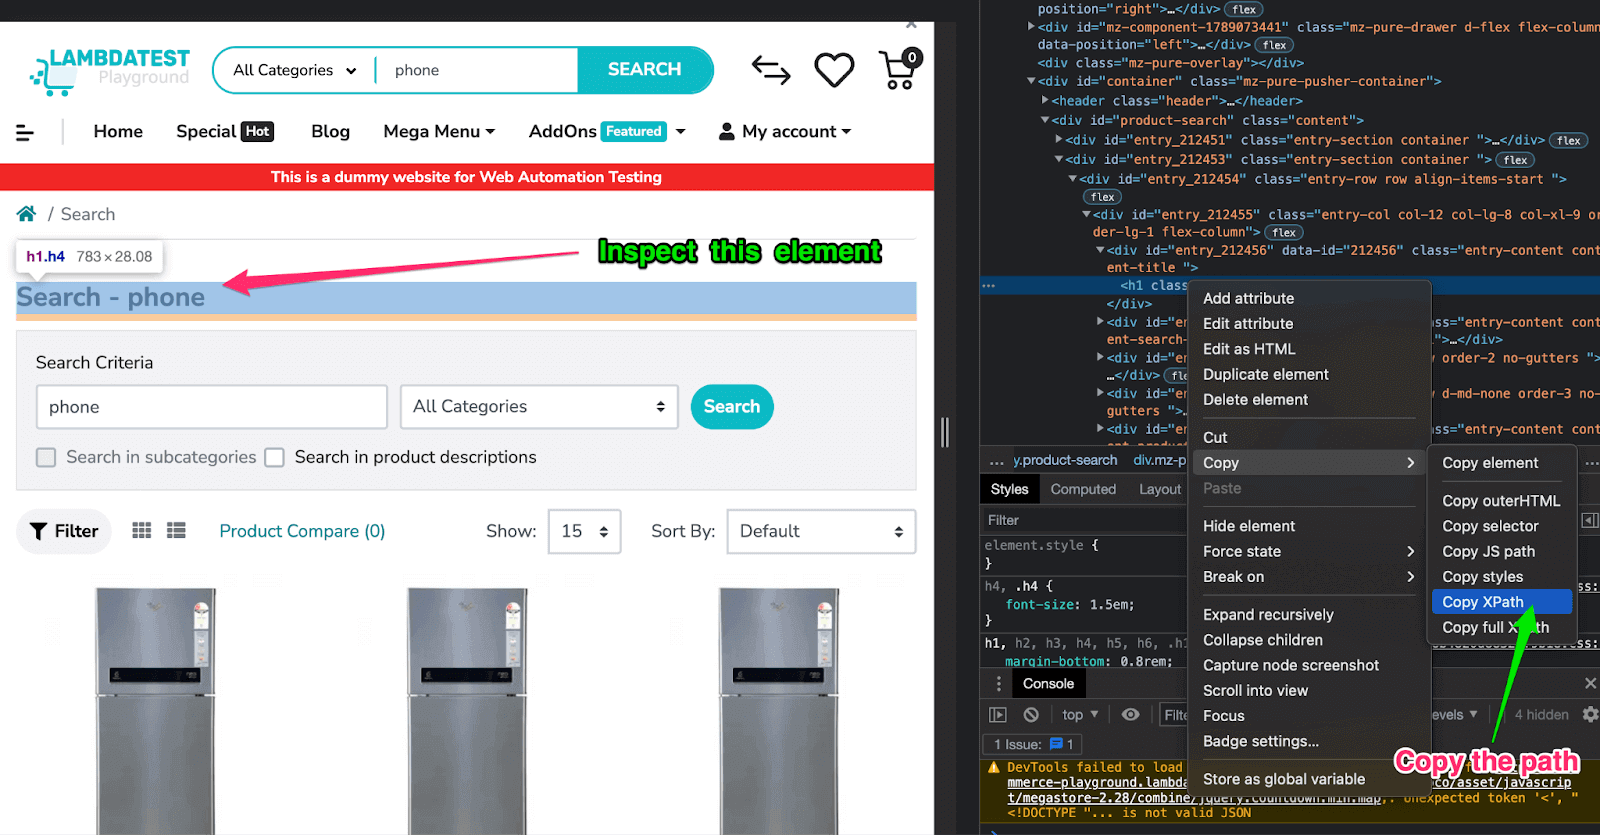Screen dimensions: 1600x835
Task: Select Delete element in context menu
Action: (x=1309, y=400)
